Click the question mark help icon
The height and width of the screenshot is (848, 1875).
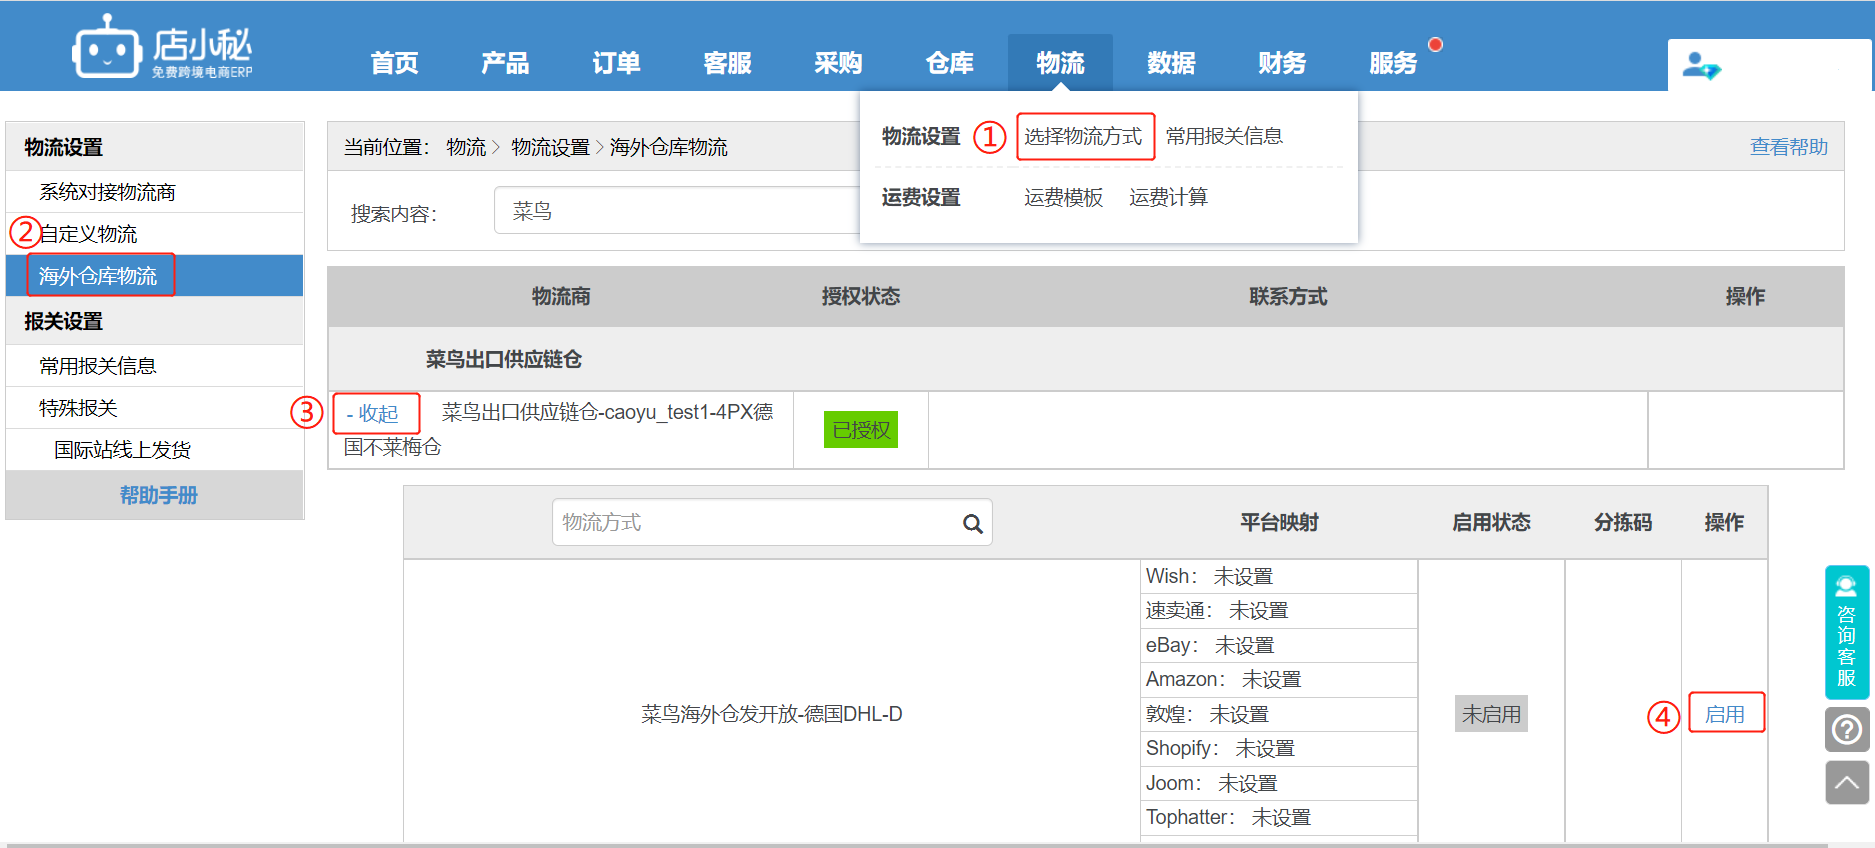pos(1847,729)
